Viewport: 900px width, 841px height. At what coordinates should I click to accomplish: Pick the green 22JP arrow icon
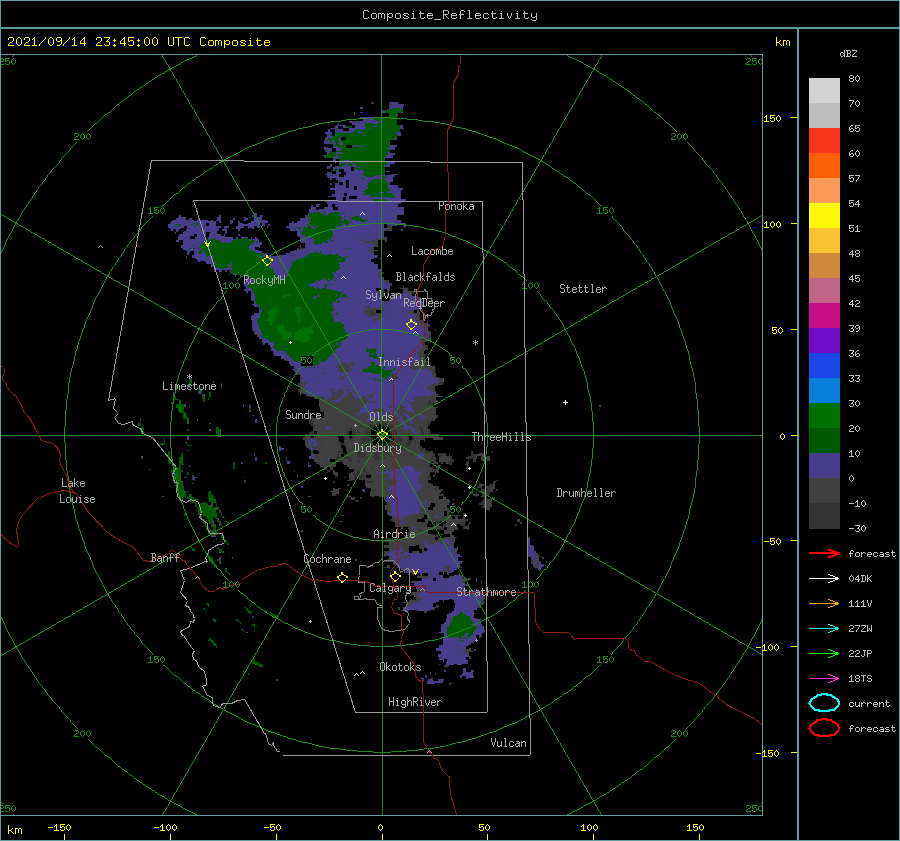tap(824, 653)
